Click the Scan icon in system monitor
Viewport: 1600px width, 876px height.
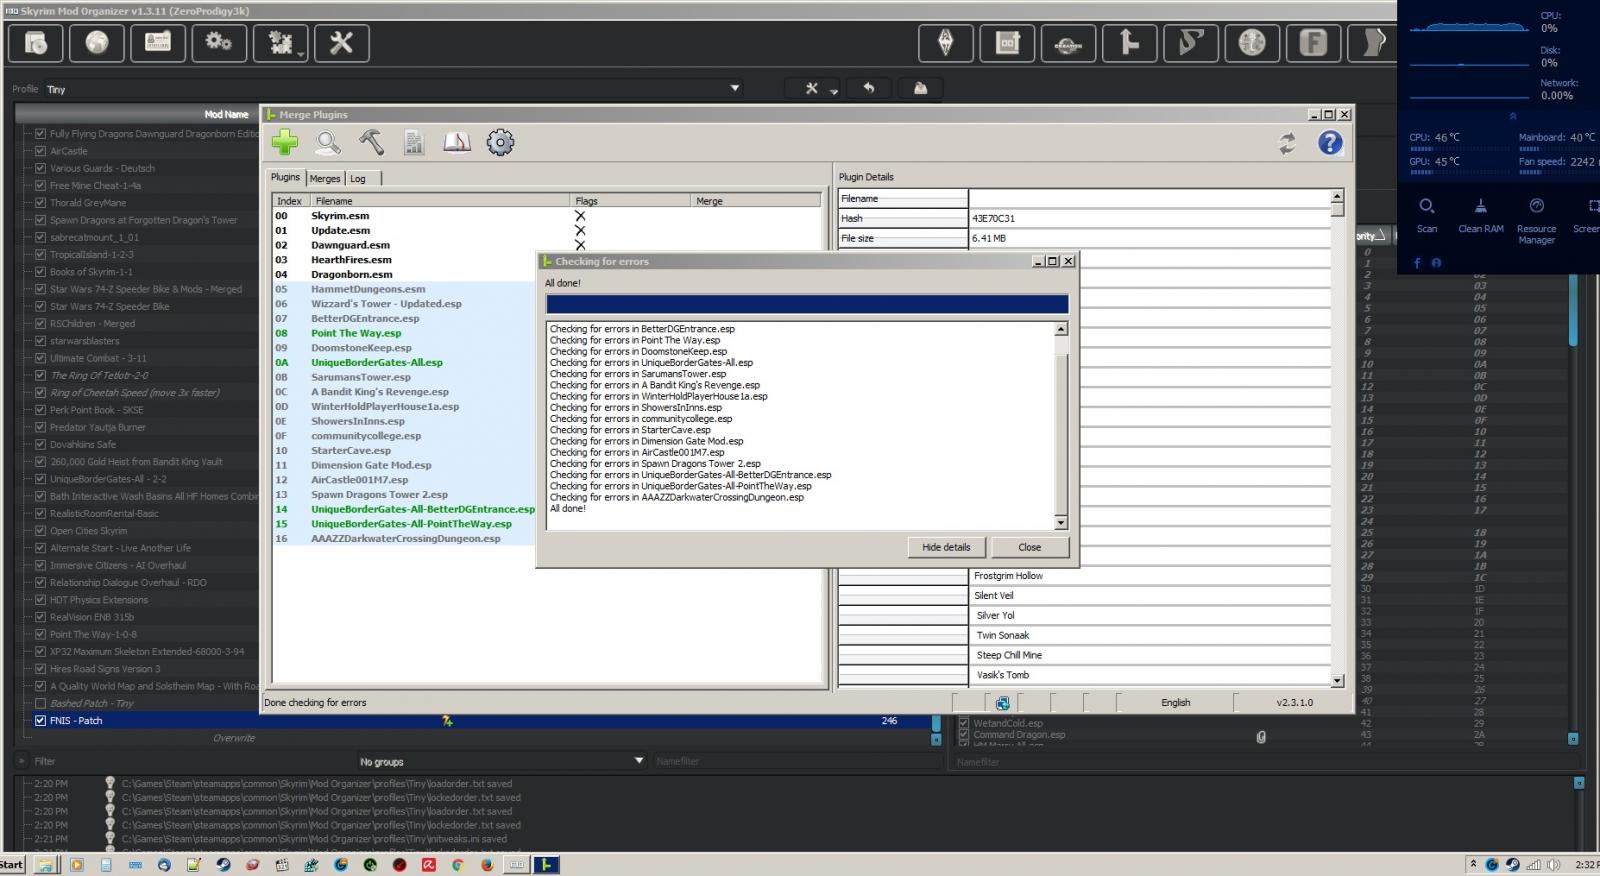click(1427, 214)
